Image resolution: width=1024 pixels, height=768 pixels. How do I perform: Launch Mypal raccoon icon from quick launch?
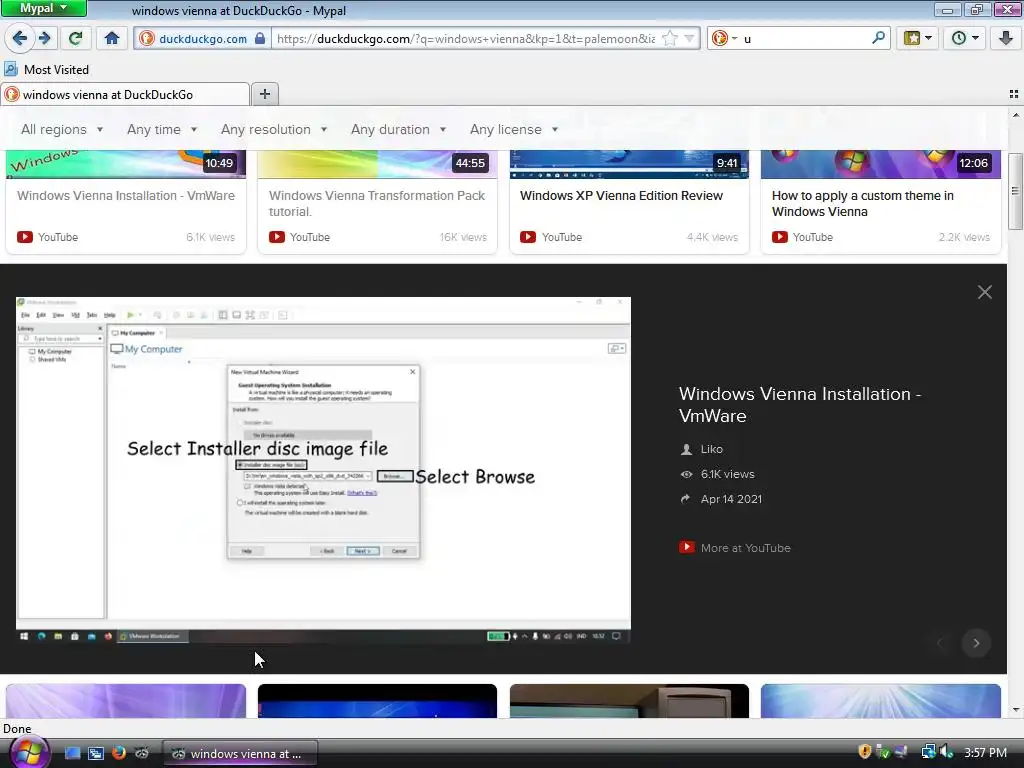(142, 753)
